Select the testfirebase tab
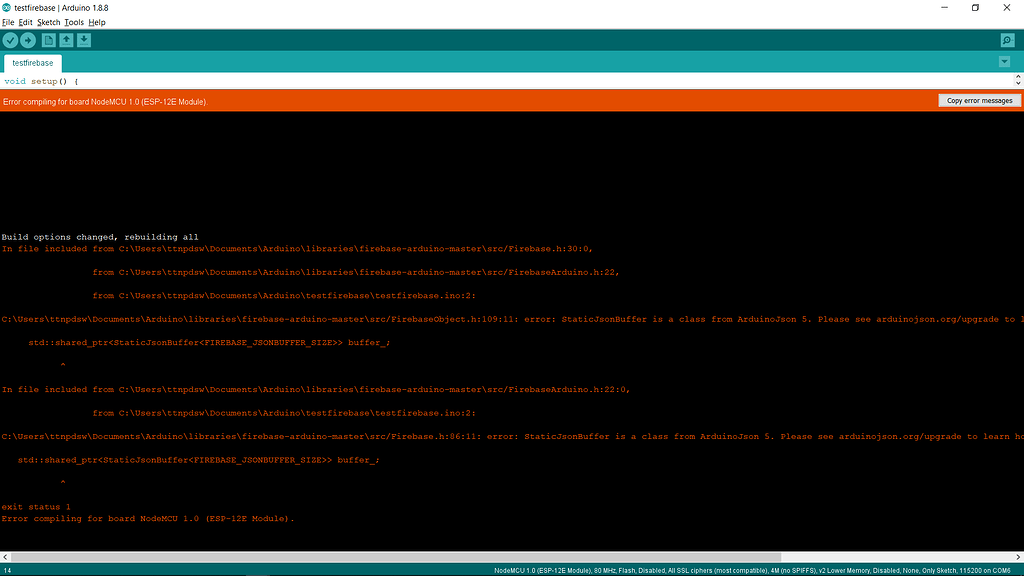1024x576 pixels. 32,63
